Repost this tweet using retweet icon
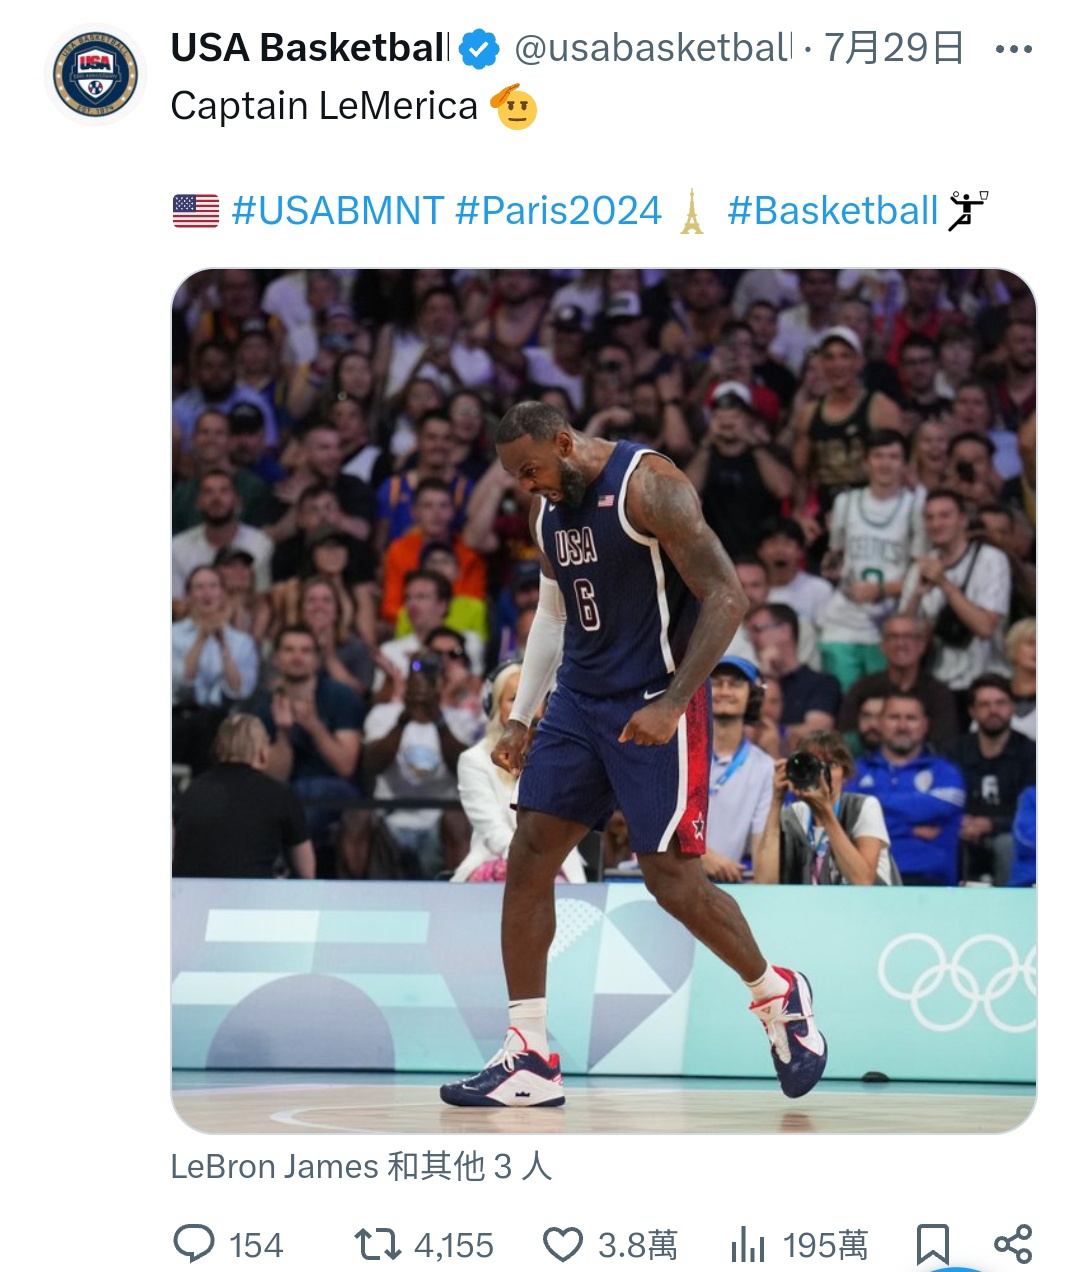This screenshot has width=1080, height=1272. (x=377, y=1245)
